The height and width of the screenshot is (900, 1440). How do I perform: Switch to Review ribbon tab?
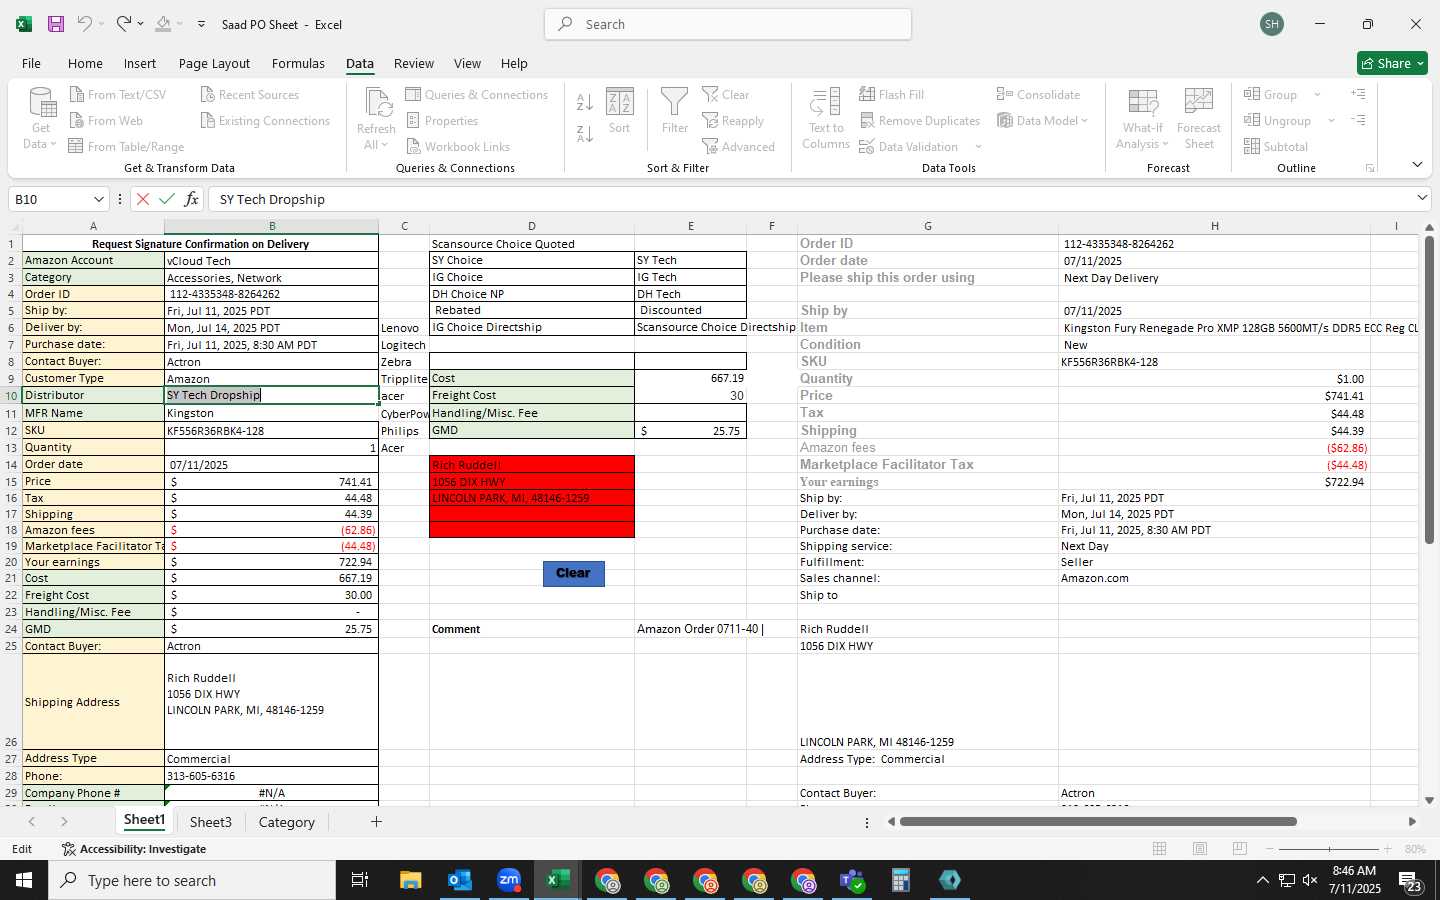click(x=414, y=63)
